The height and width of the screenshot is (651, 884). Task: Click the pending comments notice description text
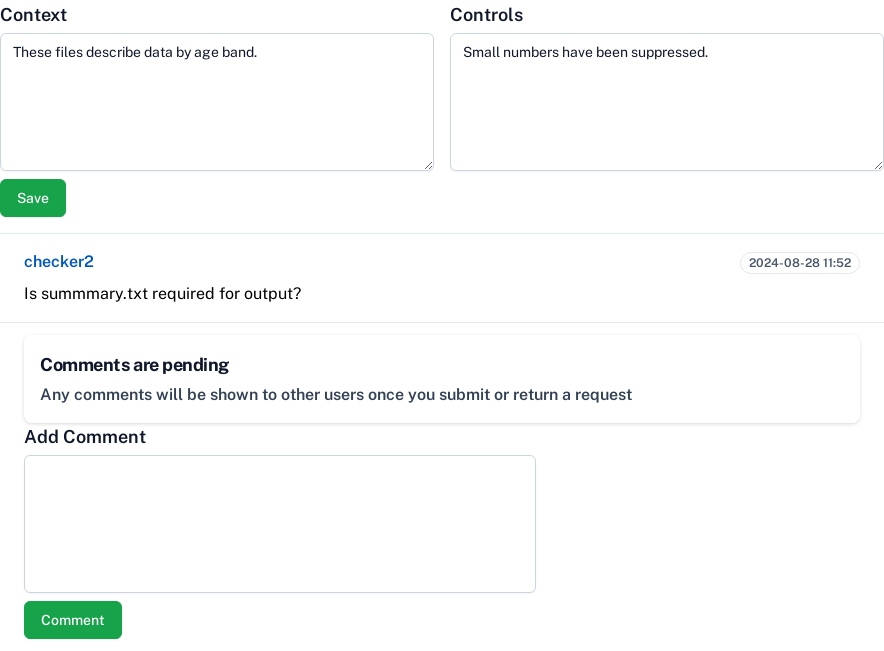[x=335, y=395]
